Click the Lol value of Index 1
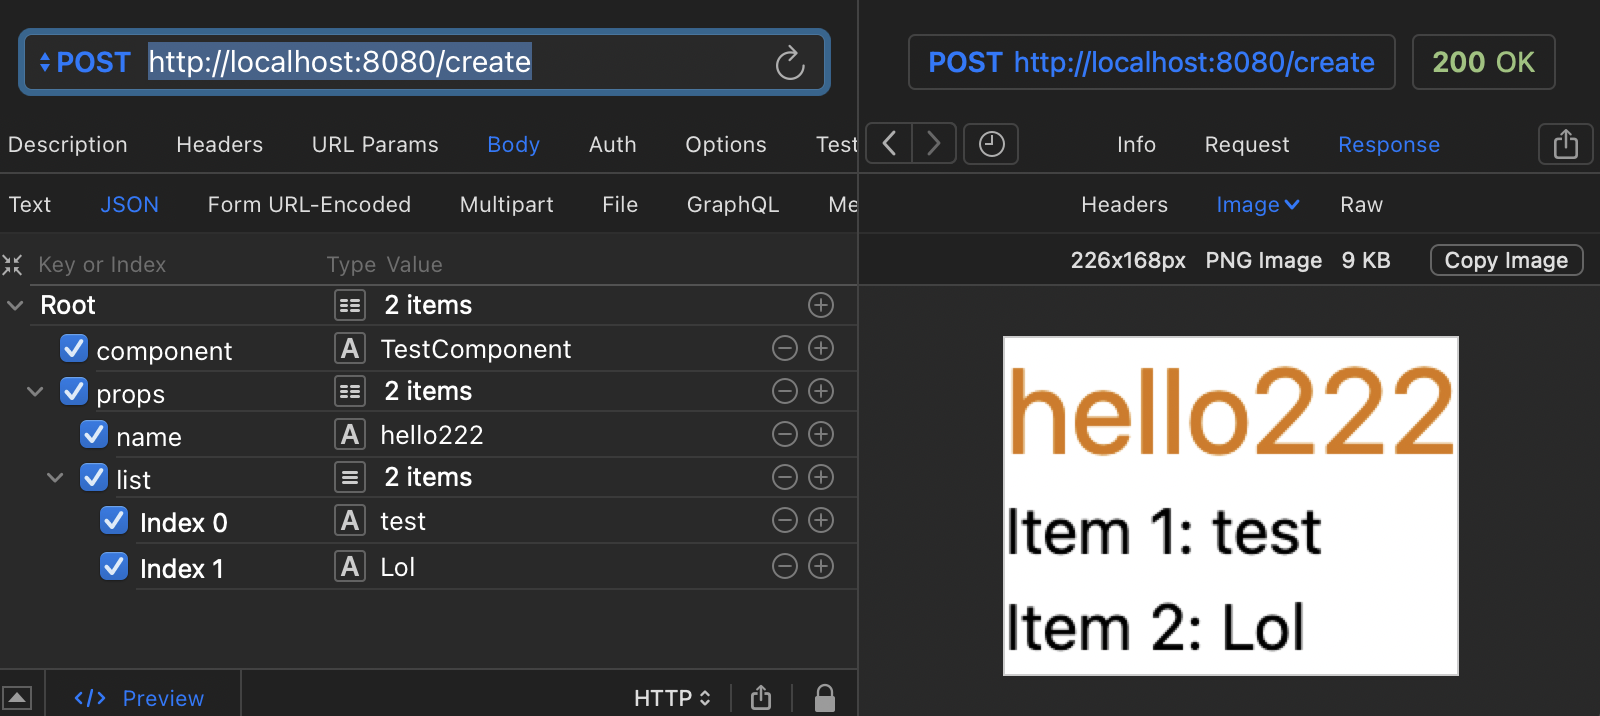 [x=398, y=567]
